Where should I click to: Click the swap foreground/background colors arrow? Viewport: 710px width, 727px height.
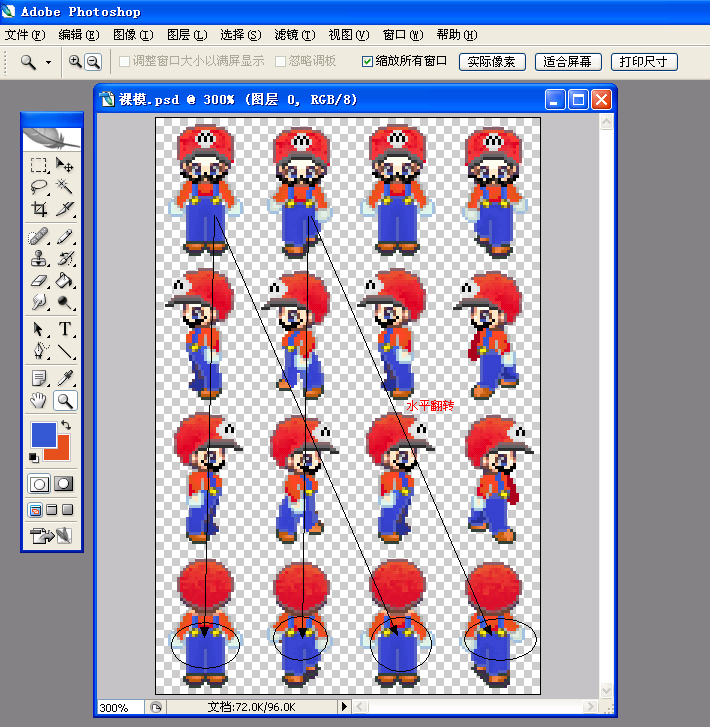pyautogui.click(x=66, y=425)
